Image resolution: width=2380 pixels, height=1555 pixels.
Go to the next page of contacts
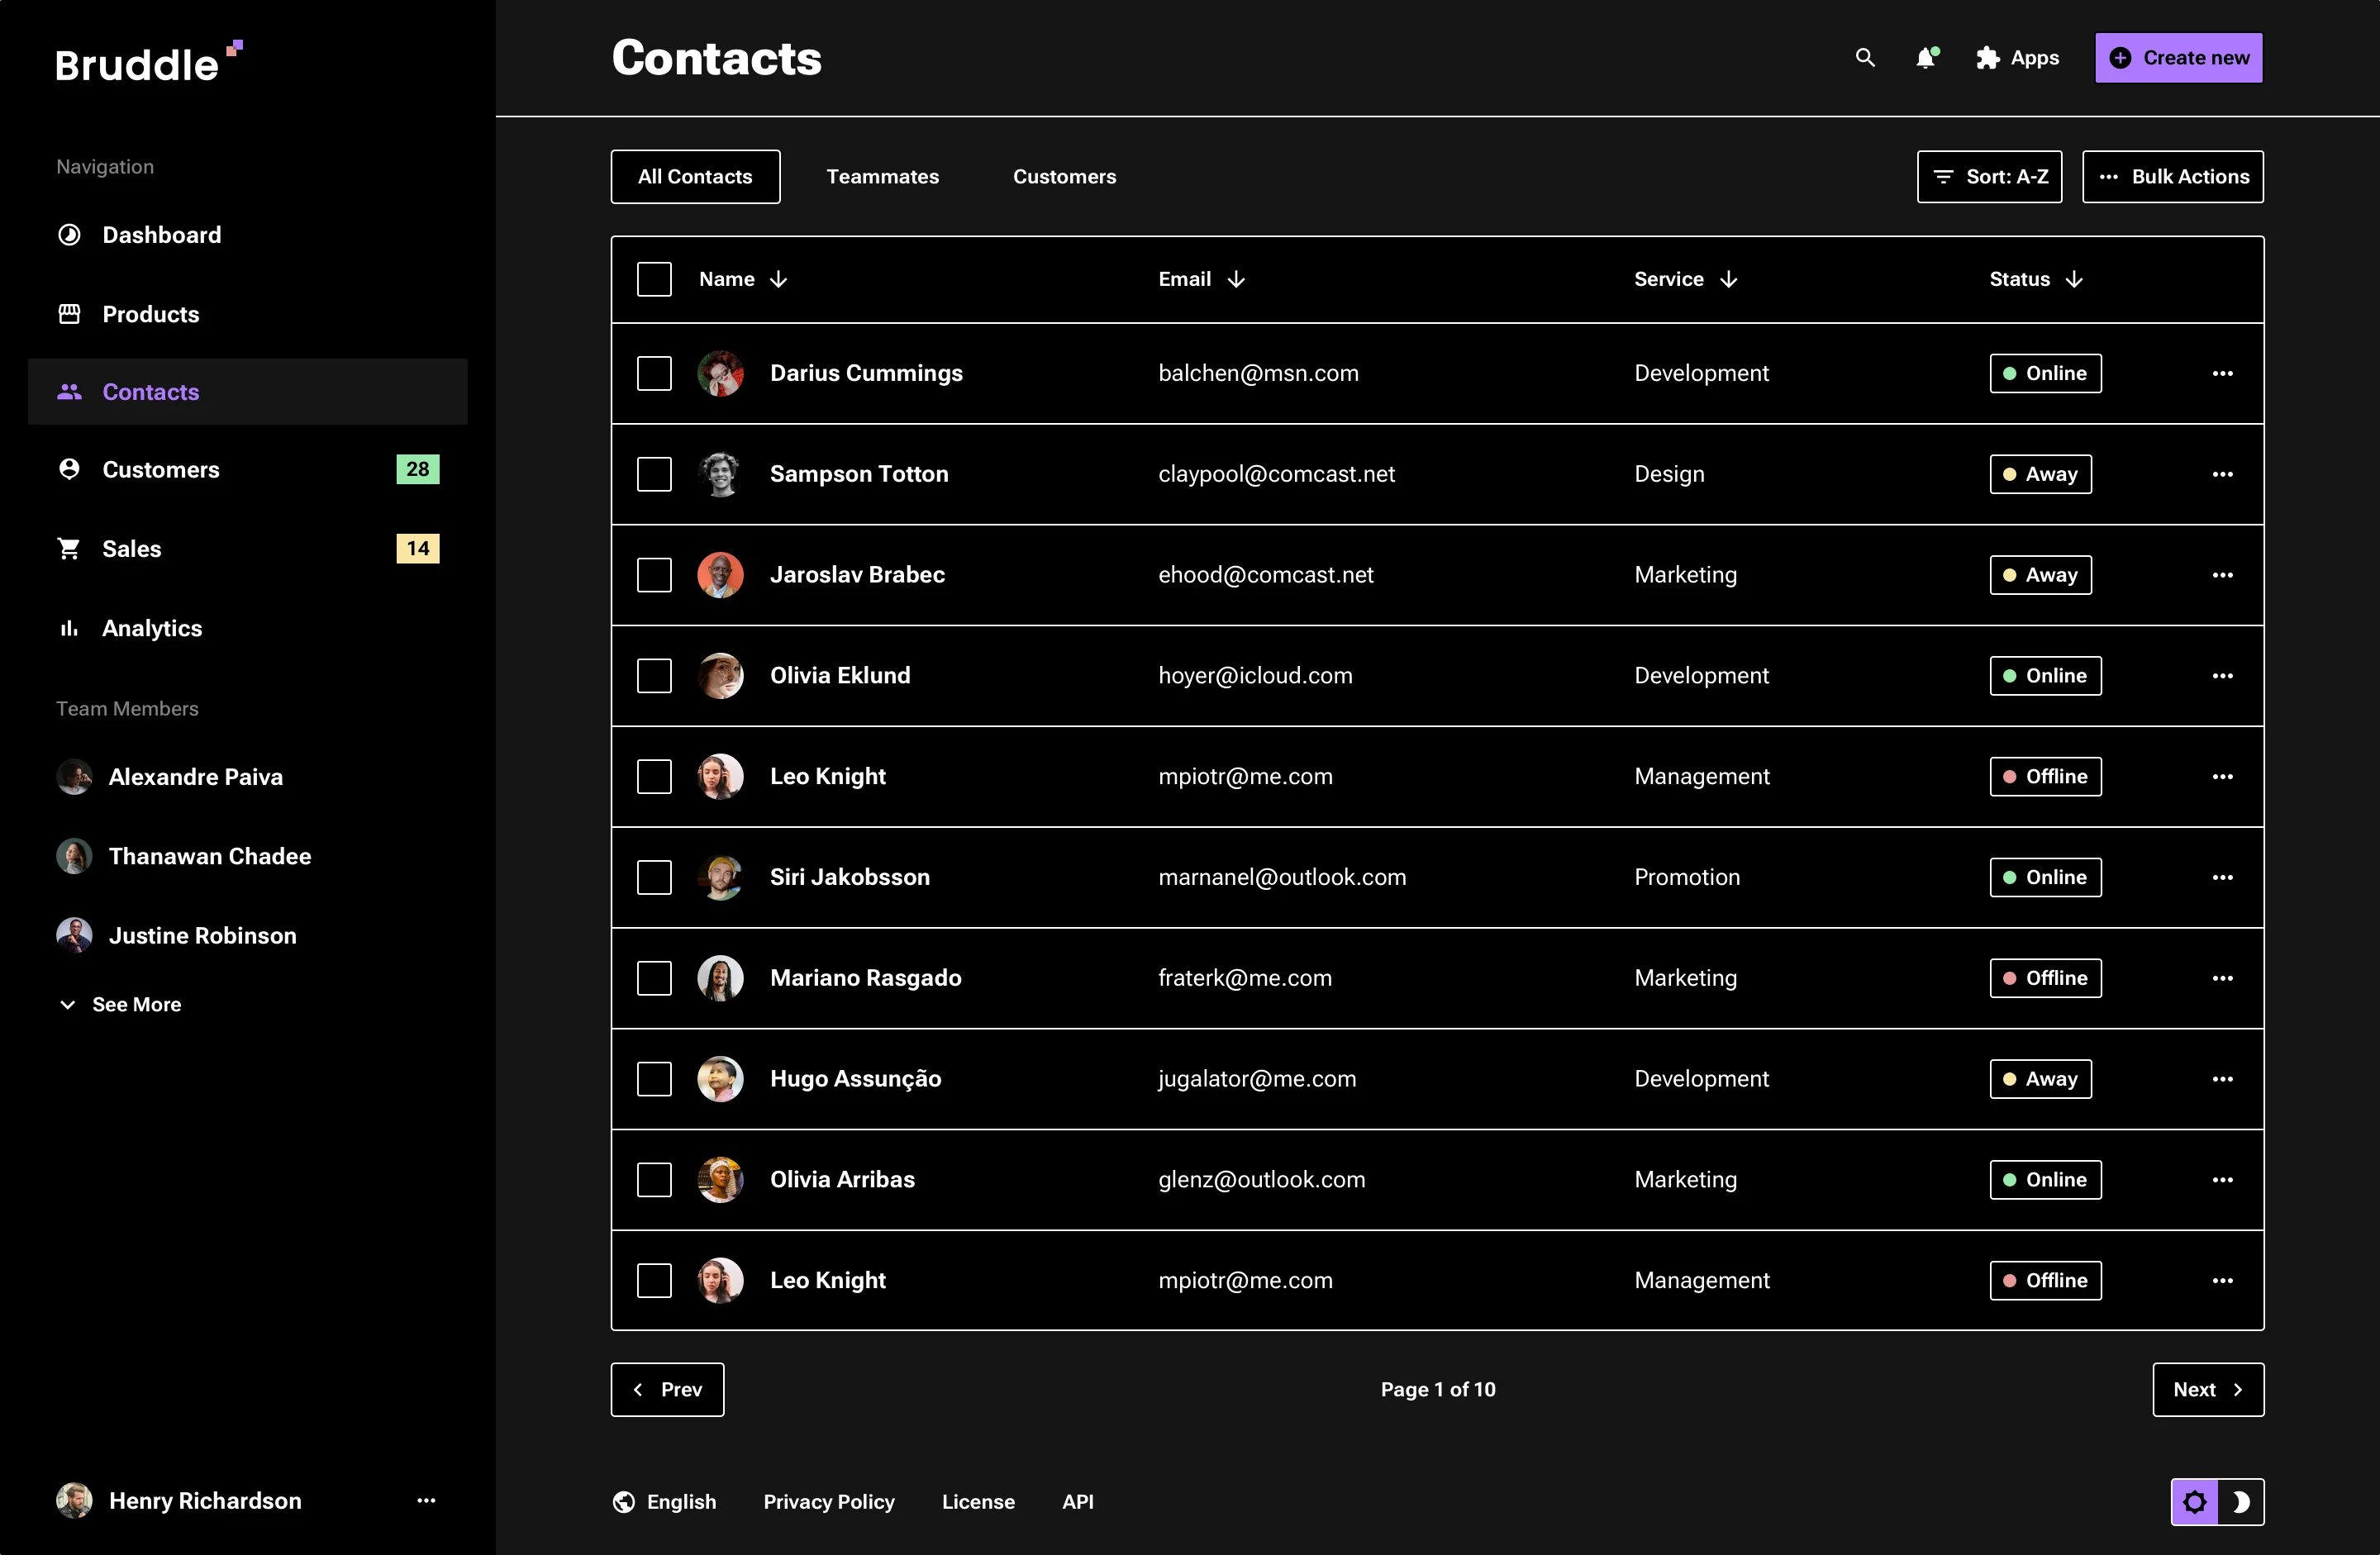tap(2207, 1389)
